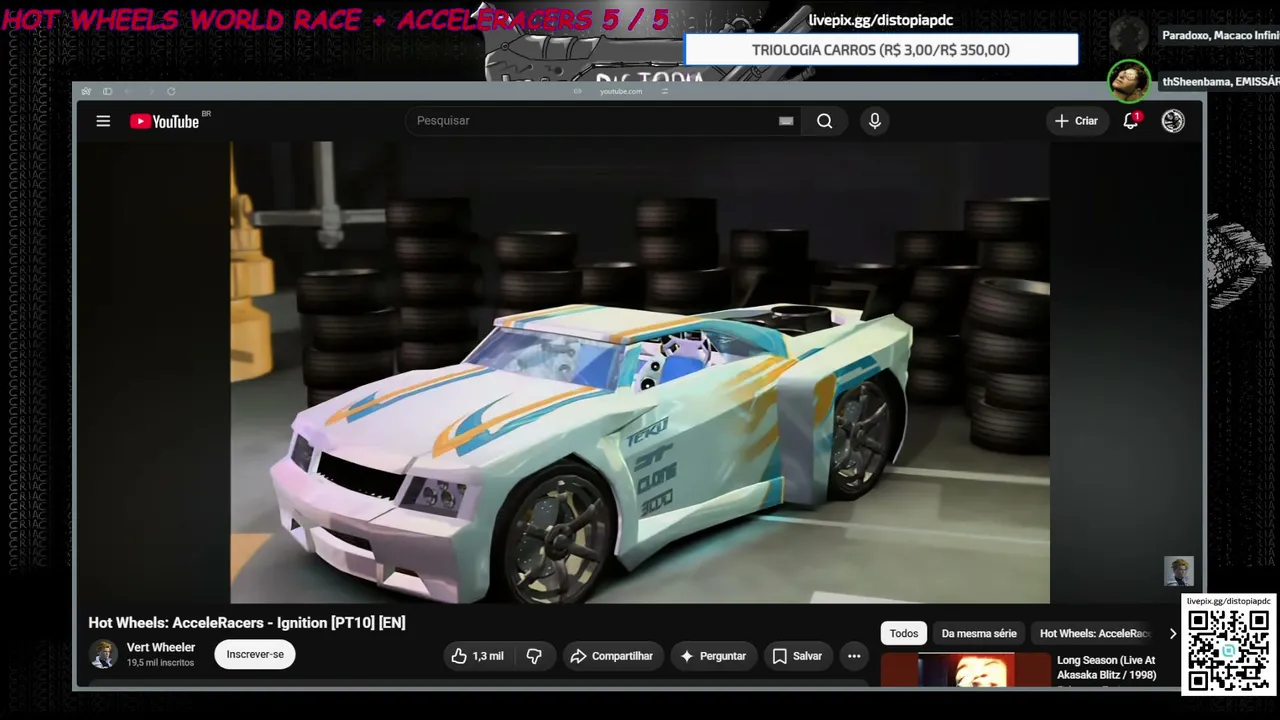Select the Da mesma série chip
Screen dimensions: 1280x720
(979, 633)
